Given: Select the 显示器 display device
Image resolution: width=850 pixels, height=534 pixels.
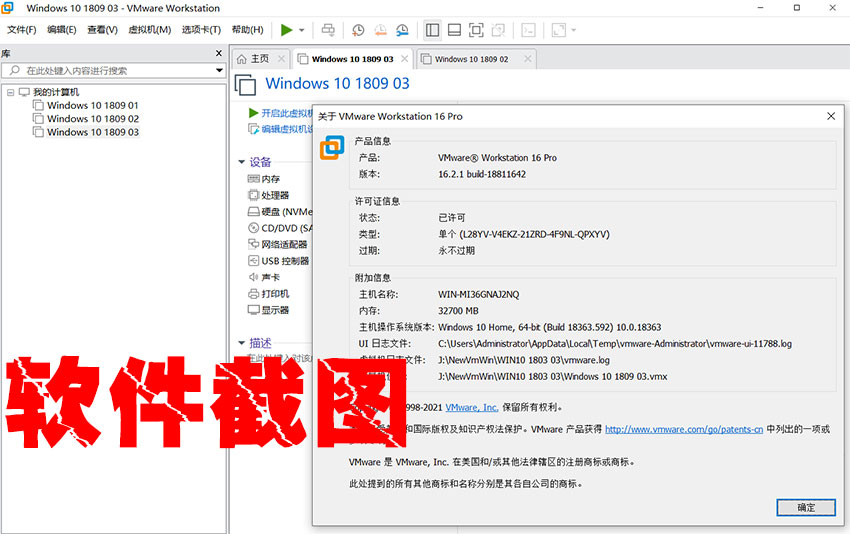Looking at the screenshot, I should (275, 310).
